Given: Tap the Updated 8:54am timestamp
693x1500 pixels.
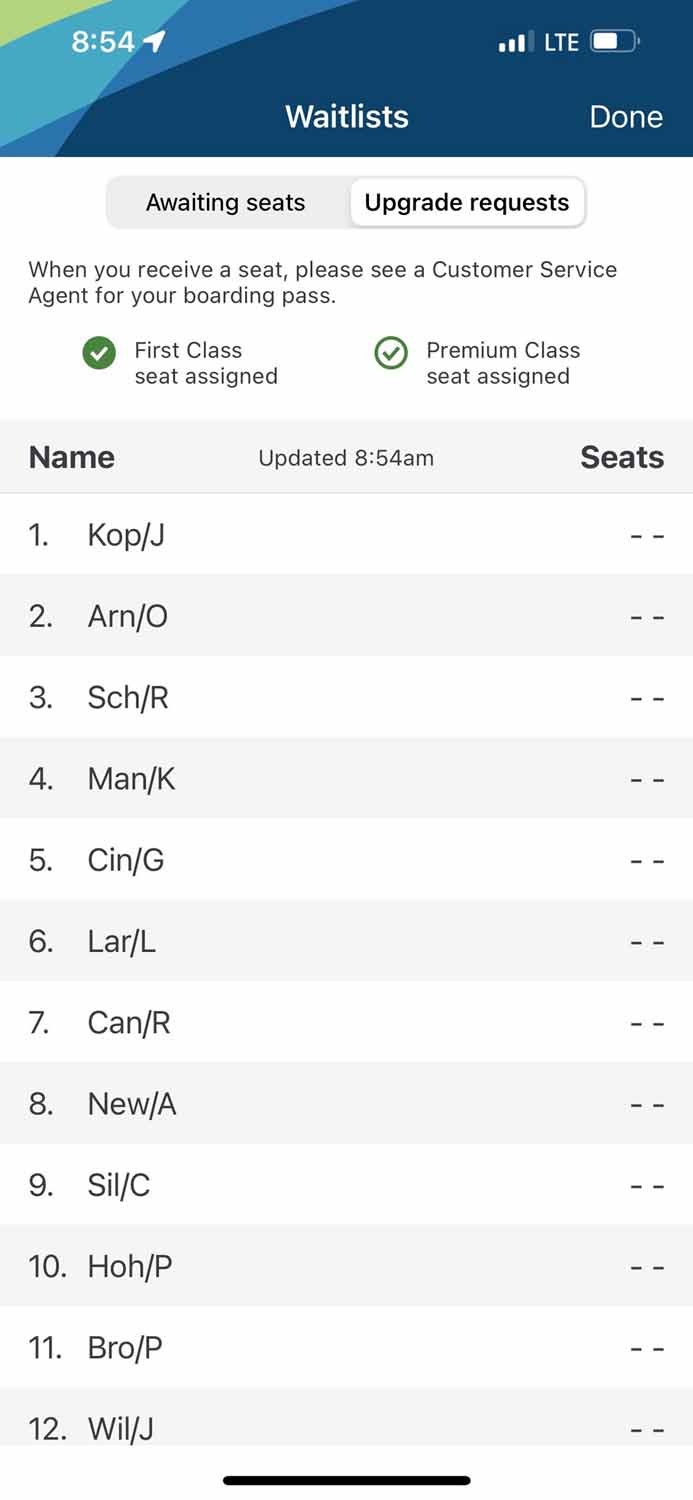Looking at the screenshot, I should (x=346, y=458).
